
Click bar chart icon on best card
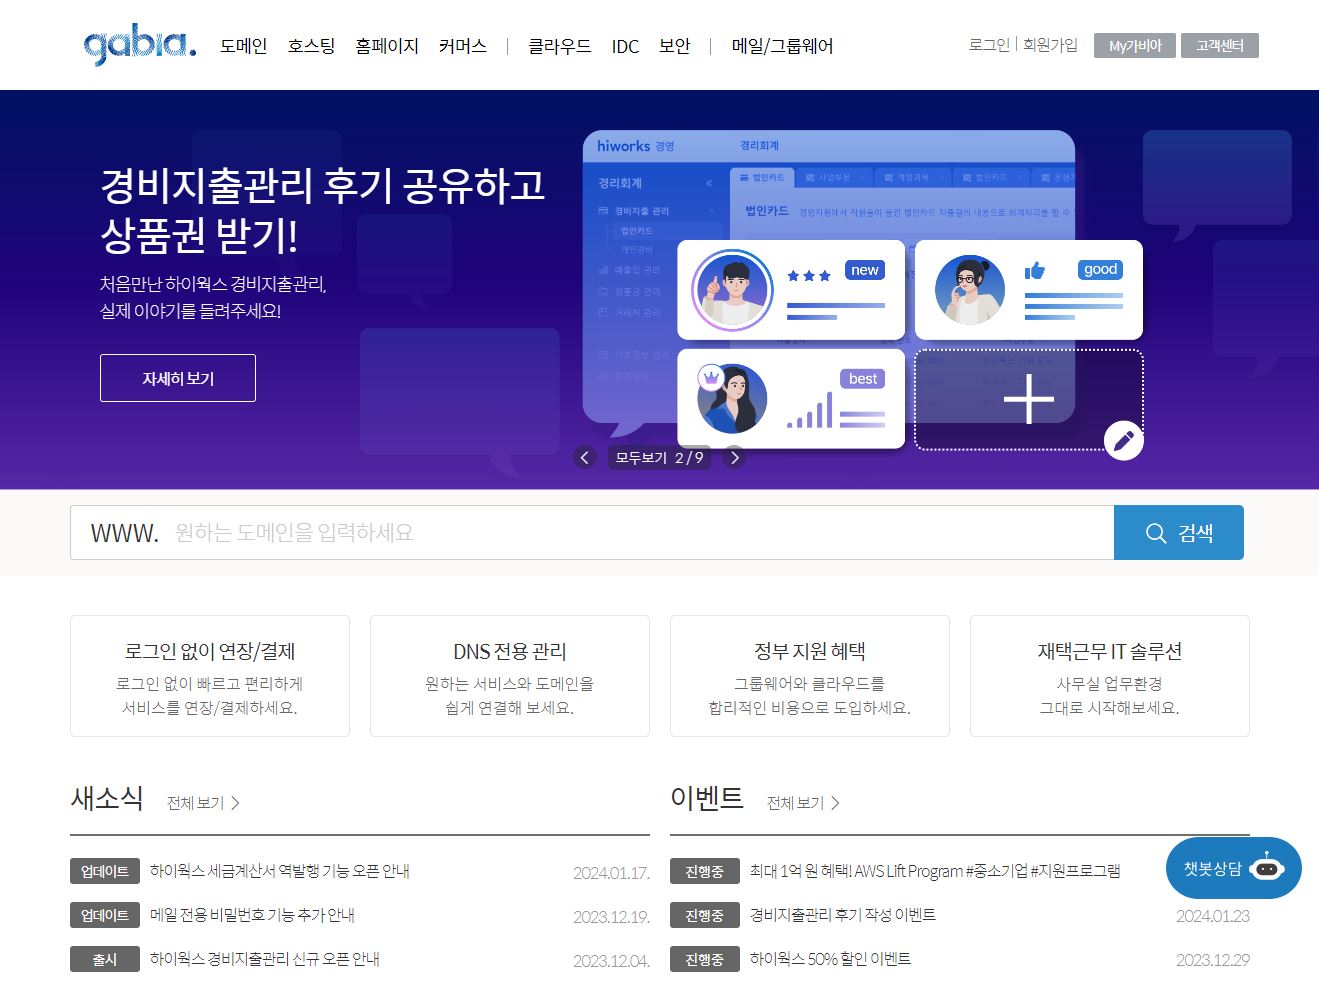pyautogui.click(x=810, y=410)
